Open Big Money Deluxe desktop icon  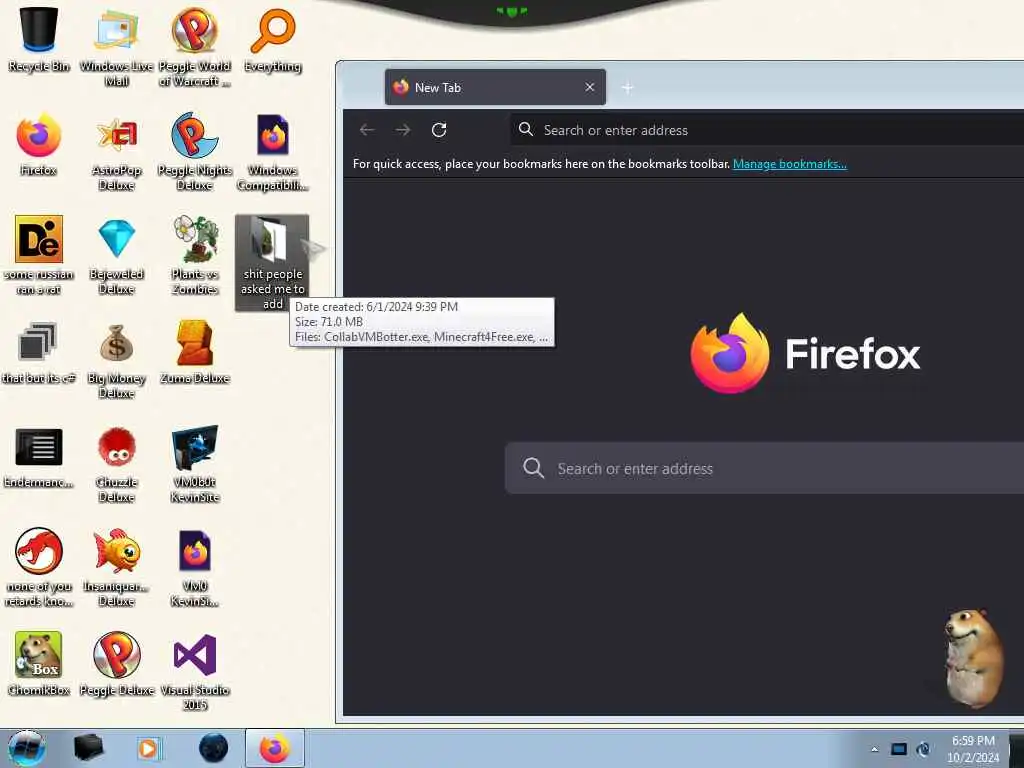click(116, 359)
